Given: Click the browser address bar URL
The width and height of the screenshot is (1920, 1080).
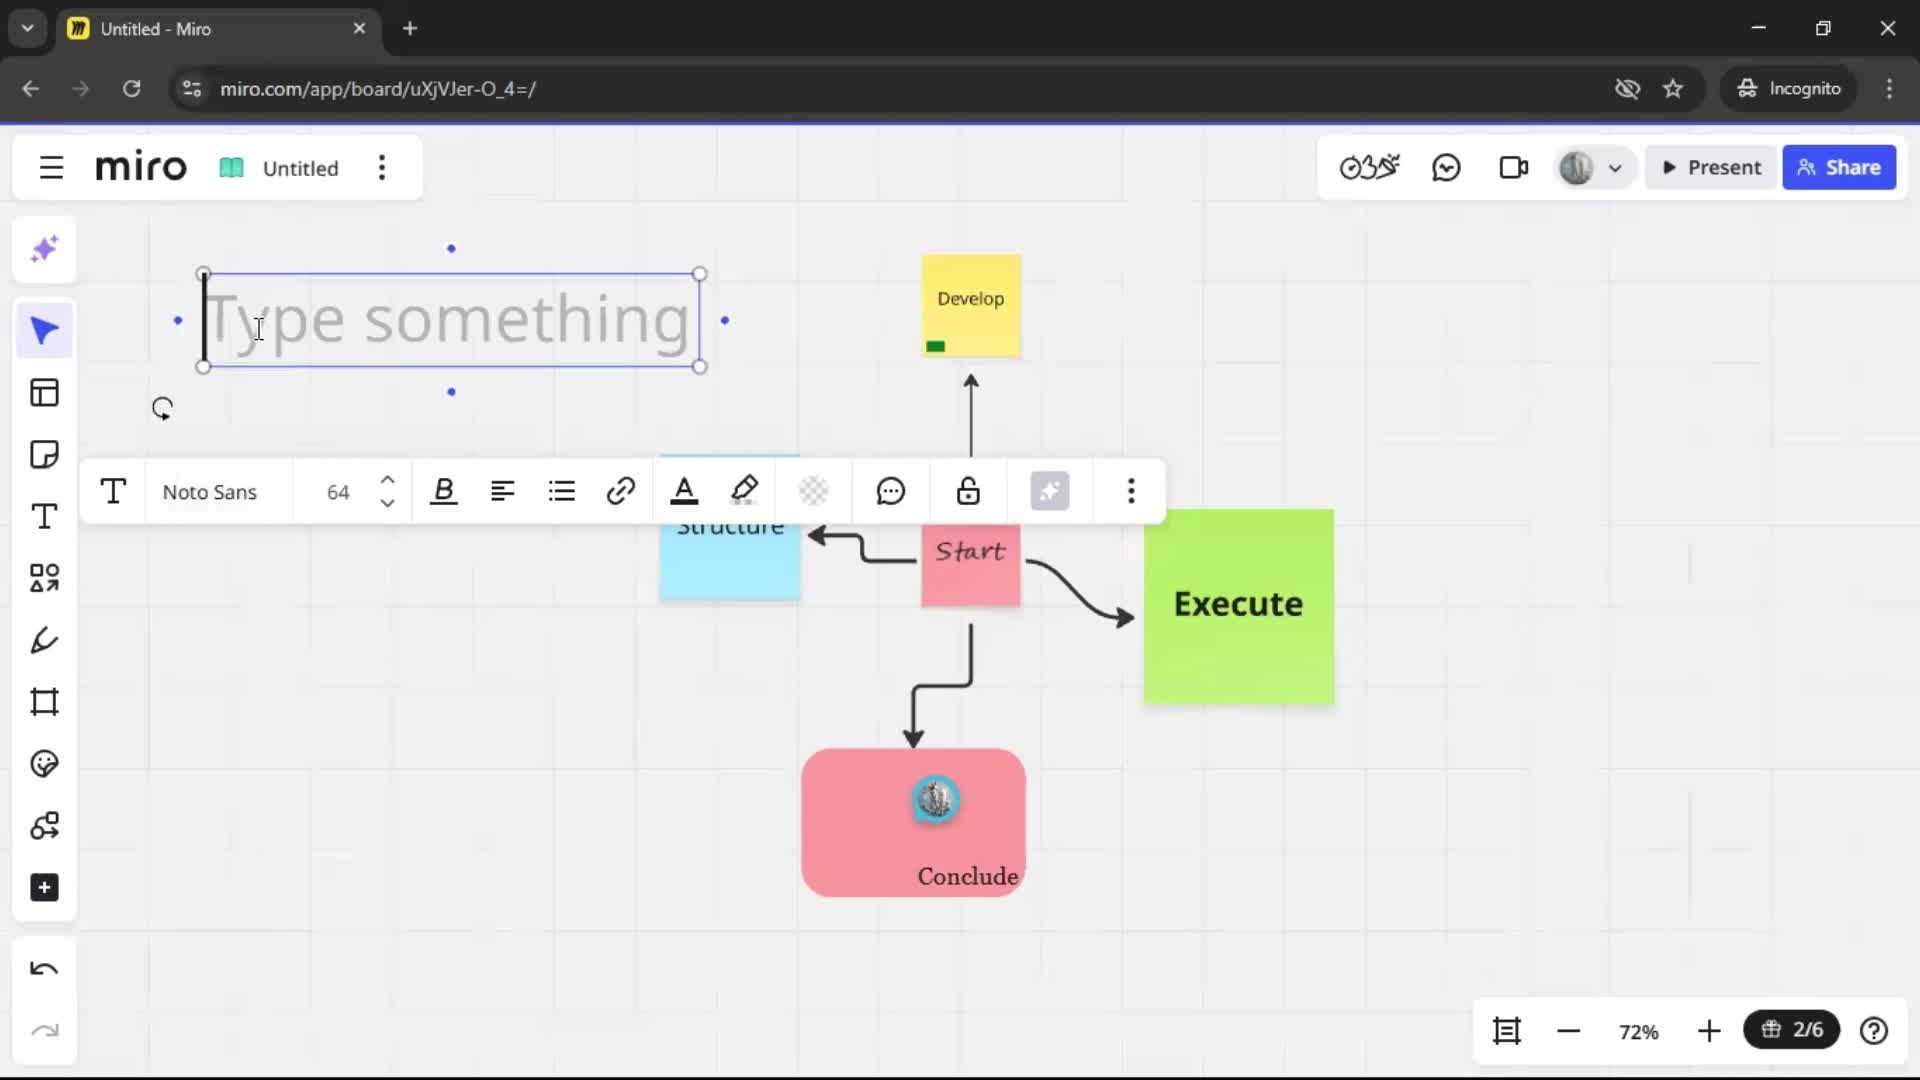Looking at the screenshot, I should (378, 89).
